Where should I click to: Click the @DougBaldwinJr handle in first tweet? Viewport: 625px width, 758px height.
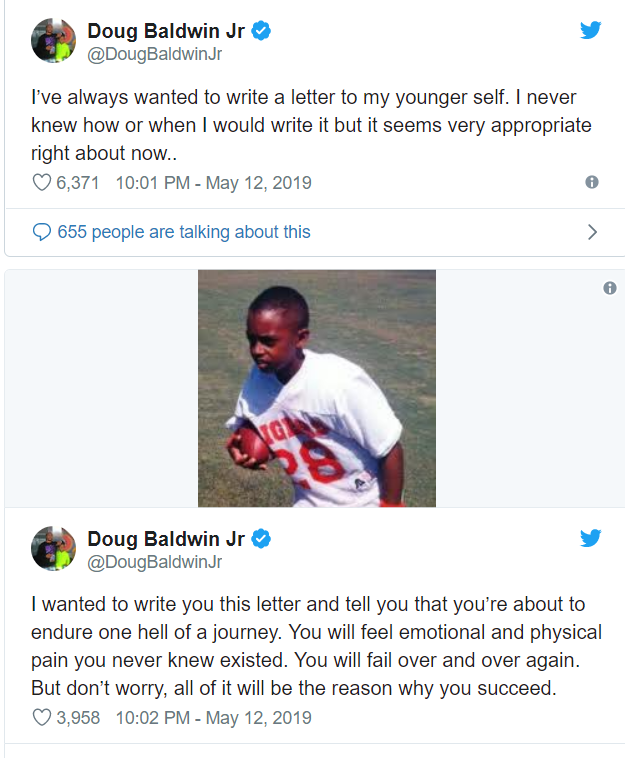pyautogui.click(x=154, y=54)
